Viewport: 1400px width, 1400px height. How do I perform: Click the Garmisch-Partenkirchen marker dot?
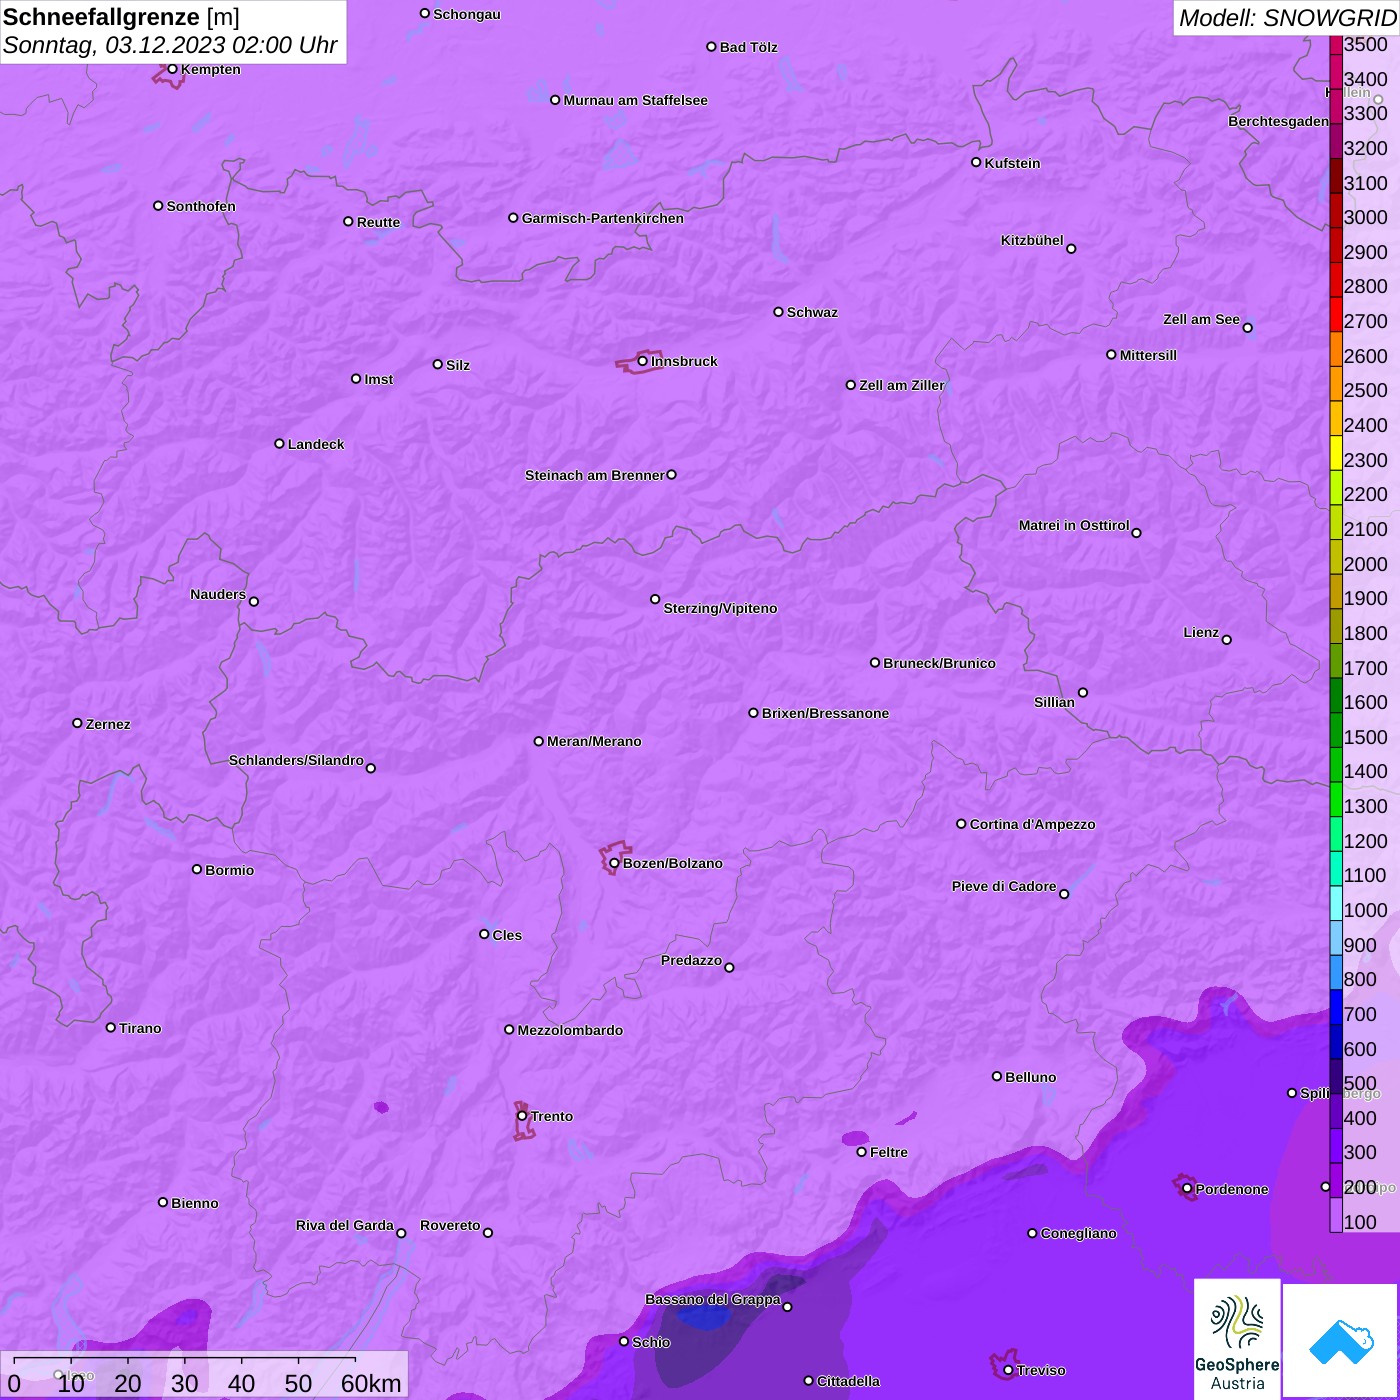tap(513, 218)
